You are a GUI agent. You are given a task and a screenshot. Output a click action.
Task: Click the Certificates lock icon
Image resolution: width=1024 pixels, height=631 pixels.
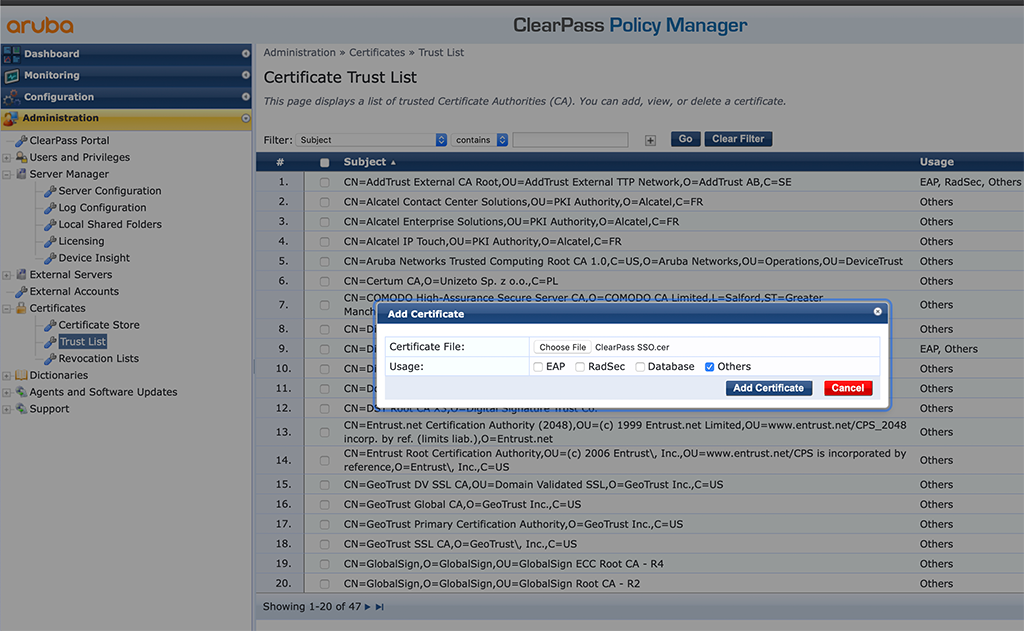point(21,308)
